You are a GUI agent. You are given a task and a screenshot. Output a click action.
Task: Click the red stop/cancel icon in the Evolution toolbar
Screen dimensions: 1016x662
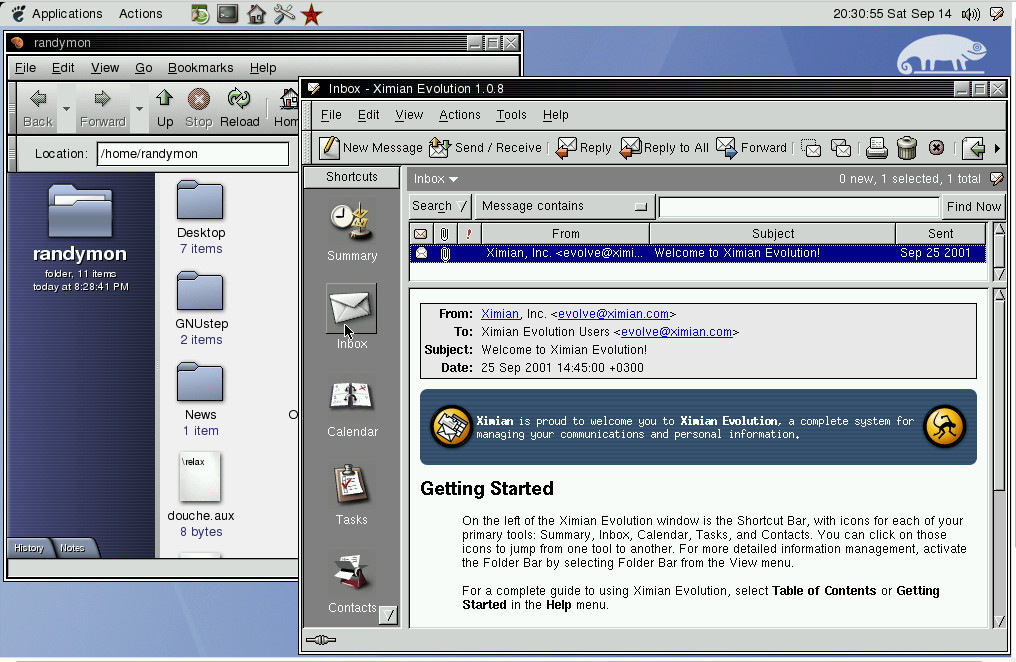tap(936, 148)
